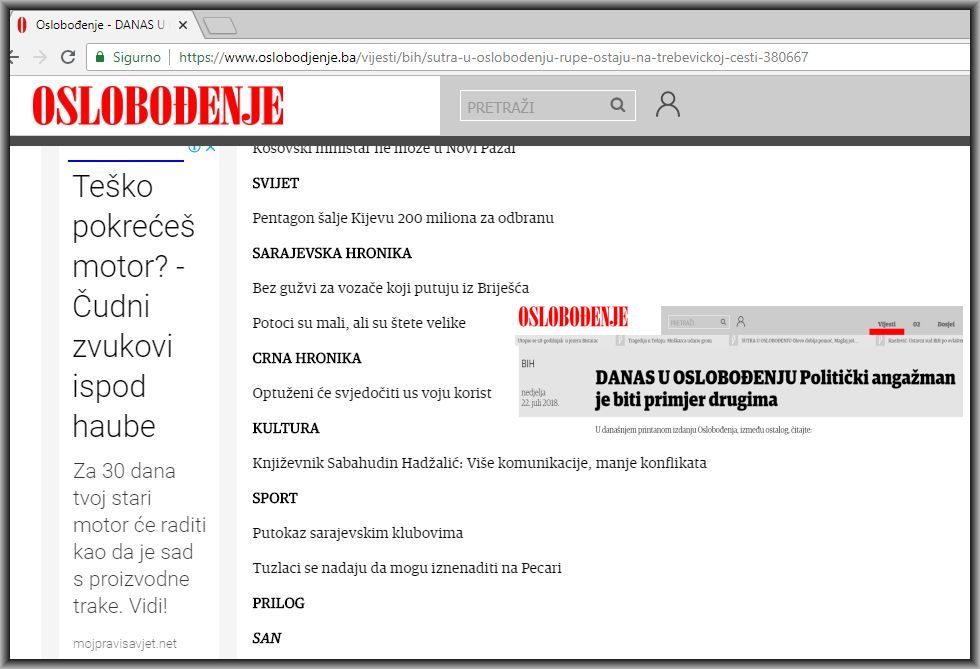The width and height of the screenshot is (980, 669).
Task: Click inset headline 'DANAS U OSLOBOĐENJU Politički angažman'
Action: pos(775,388)
